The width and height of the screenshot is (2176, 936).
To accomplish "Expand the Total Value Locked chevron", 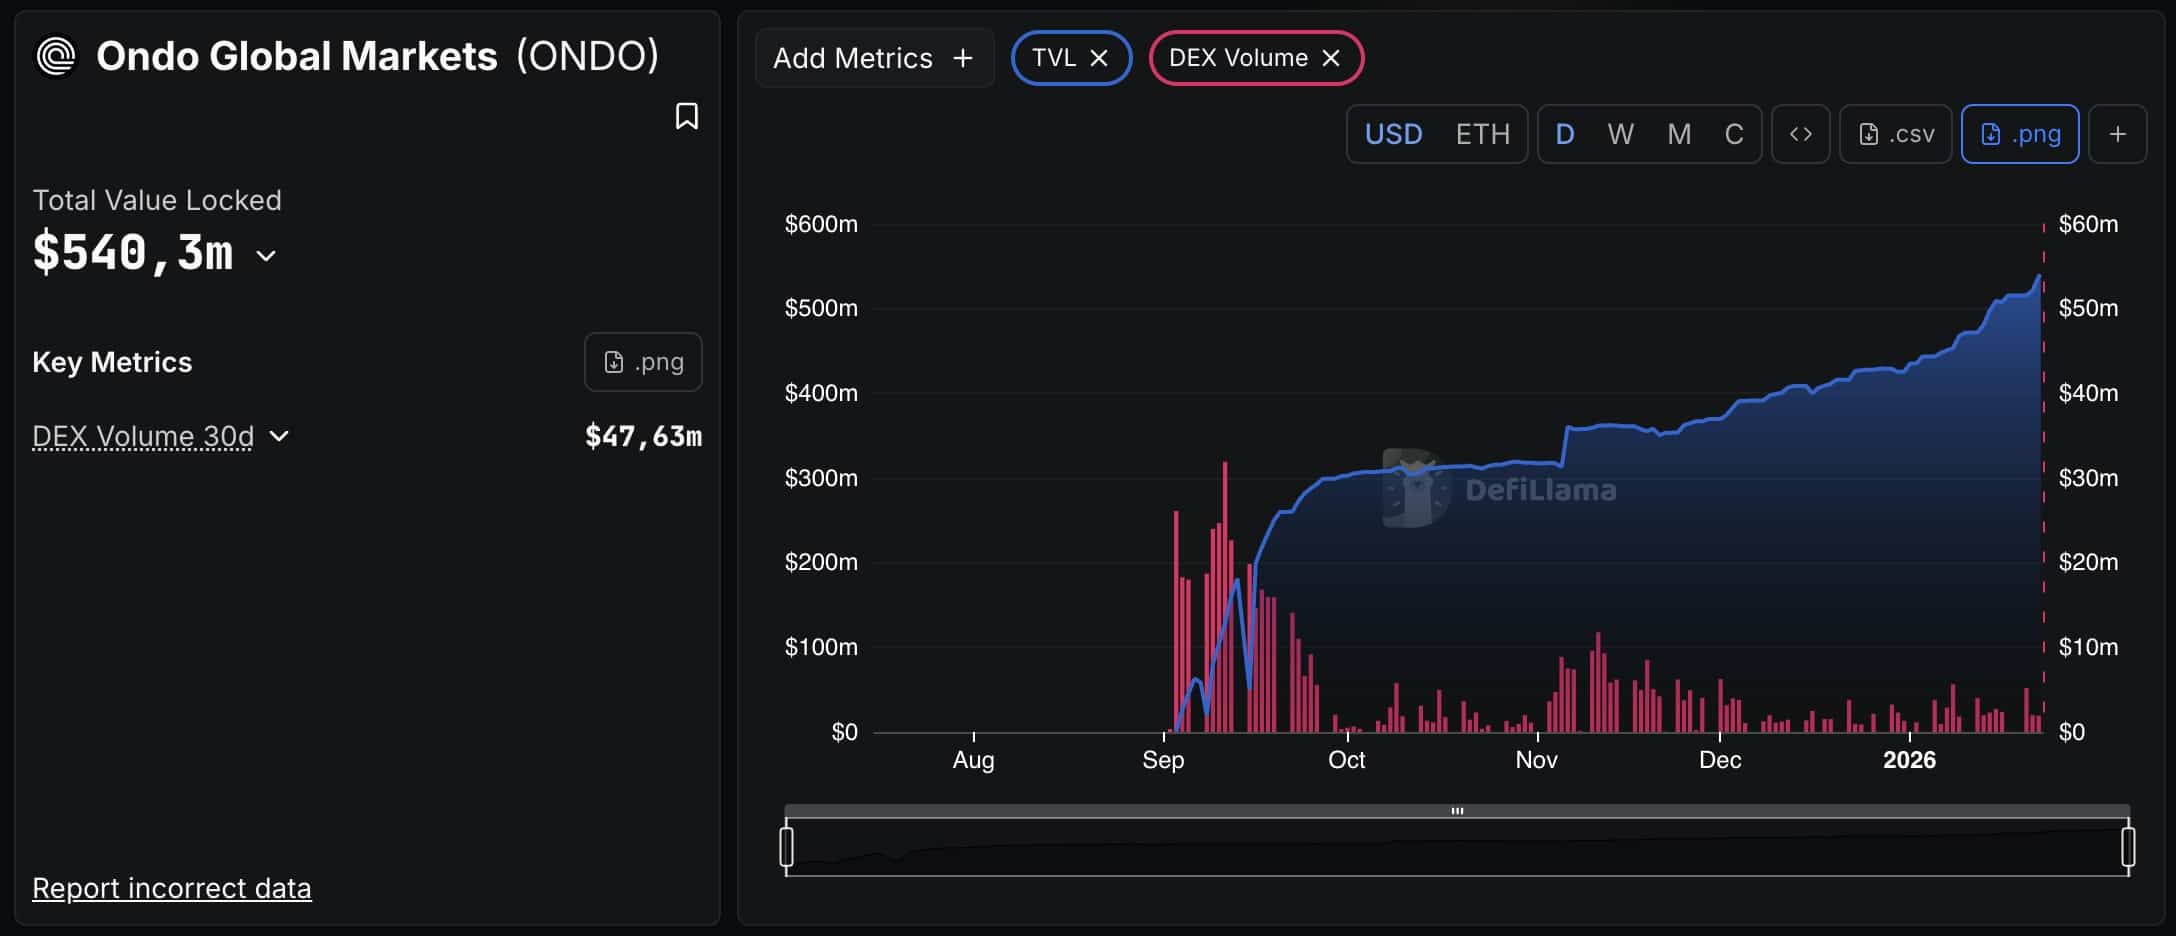I will coord(266,256).
